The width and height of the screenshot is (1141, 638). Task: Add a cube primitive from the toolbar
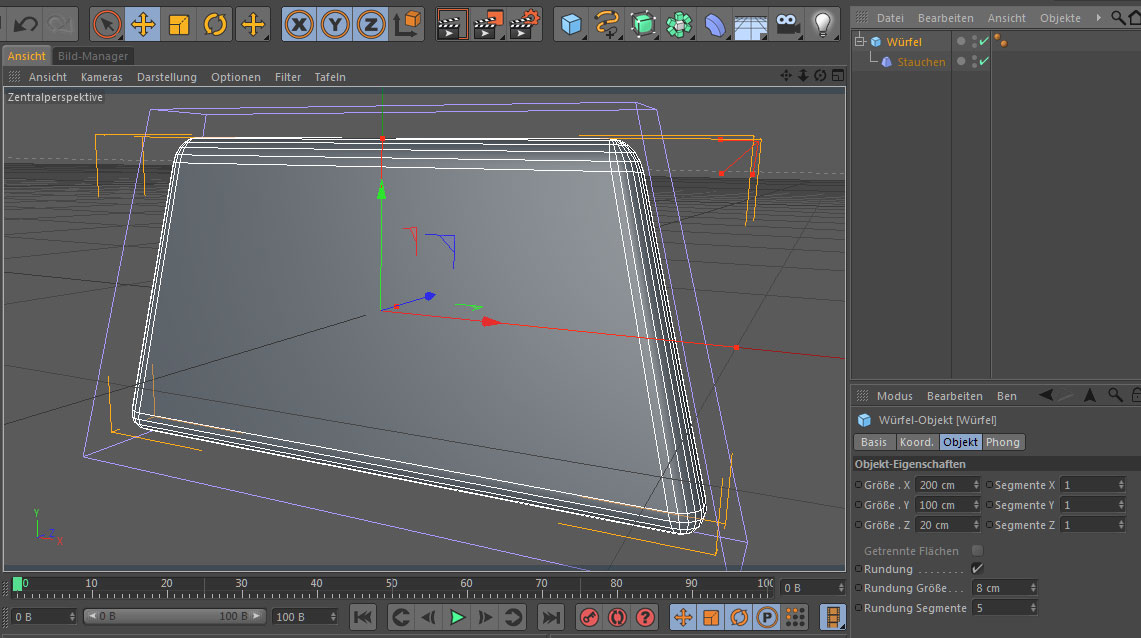point(571,24)
